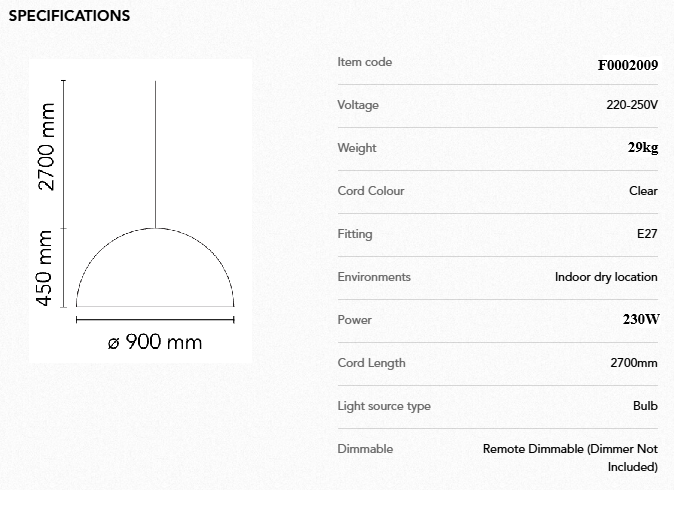
Task: Click the Indoor dry location value
Action: (606, 277)
